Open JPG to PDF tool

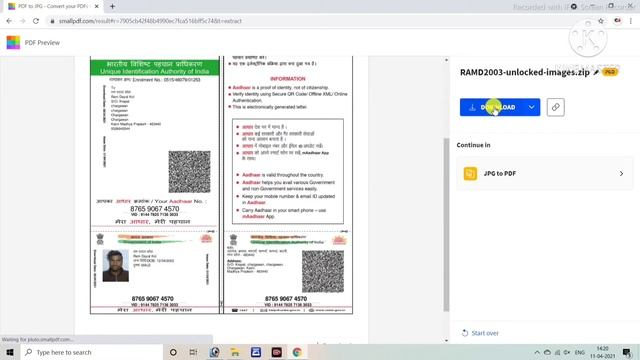click(x=545, y=173)
